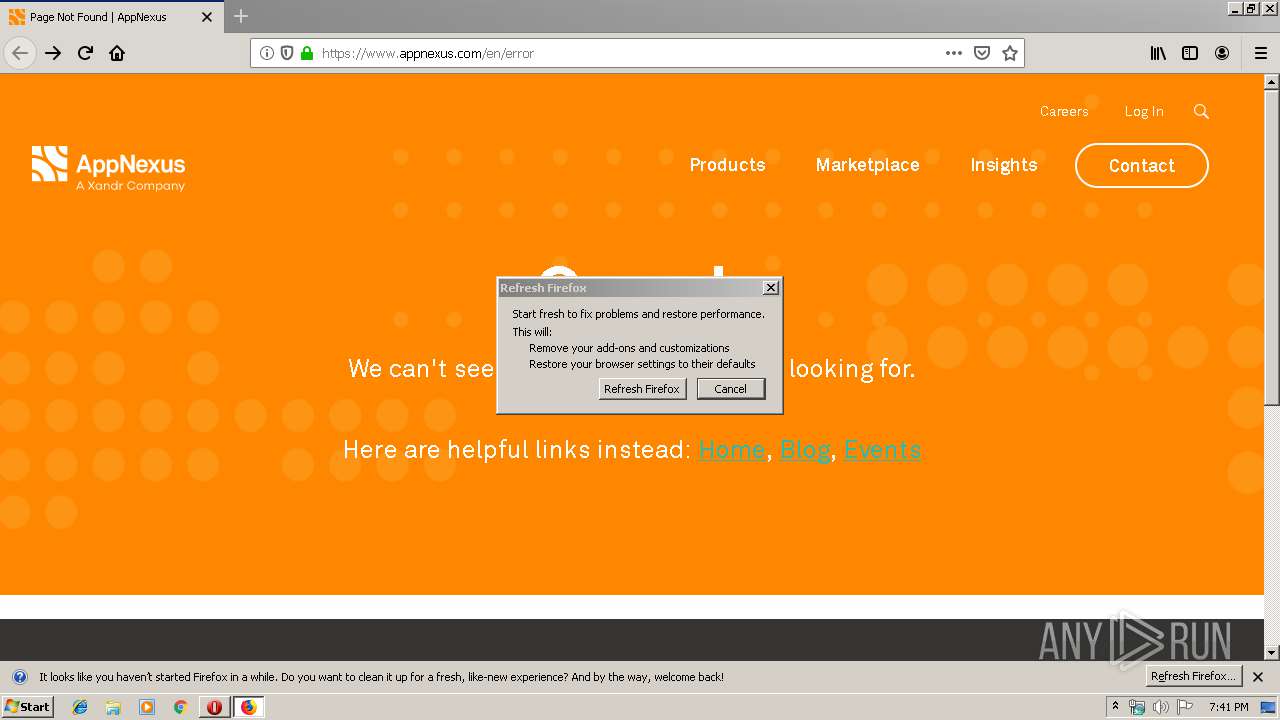Switch to the Firefox taskbar button
1280x720 pixels.
[248, 707]
